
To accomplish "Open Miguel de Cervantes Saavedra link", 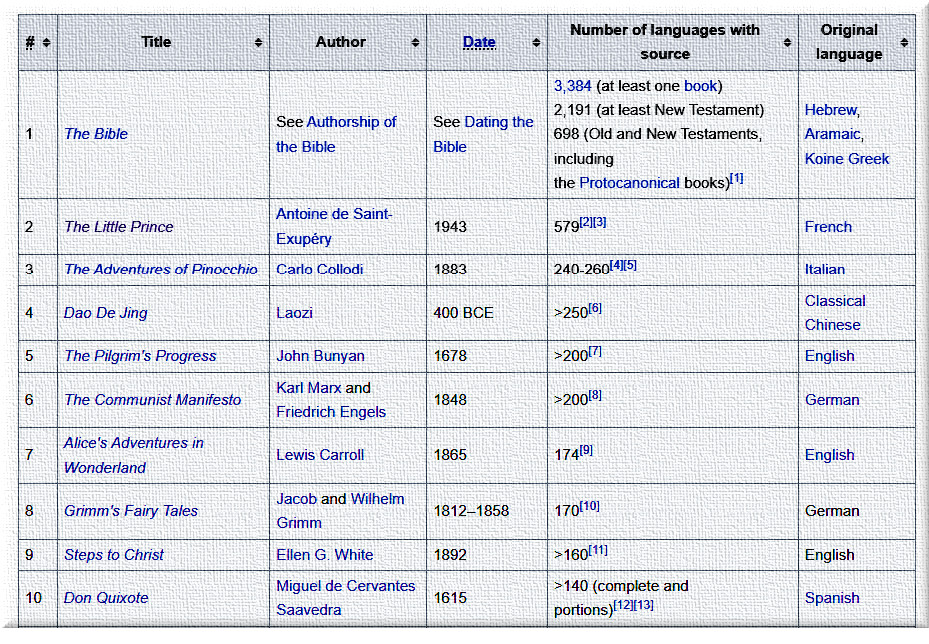I will coord(345,598).
